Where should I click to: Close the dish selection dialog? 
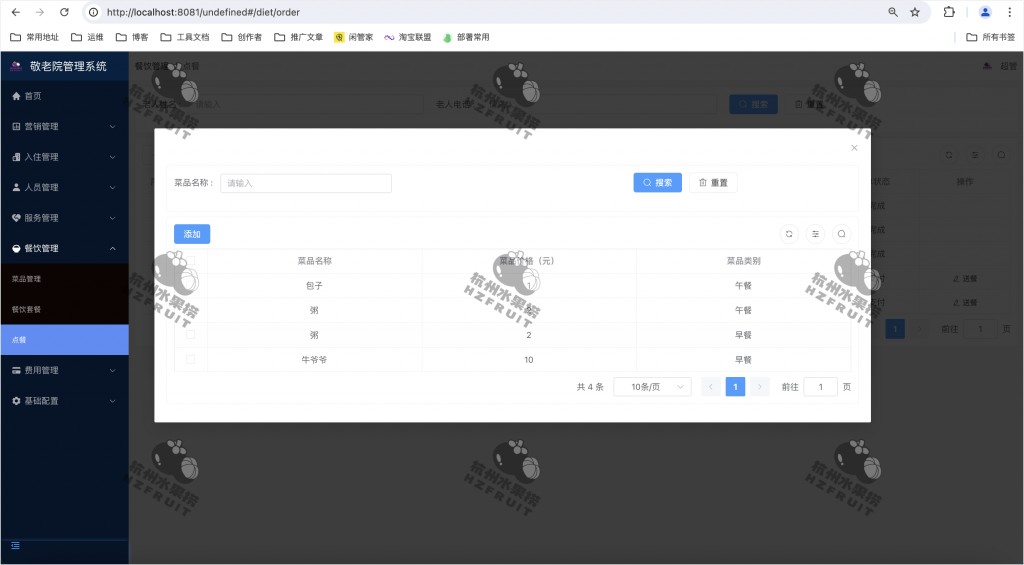click(854, 148)
